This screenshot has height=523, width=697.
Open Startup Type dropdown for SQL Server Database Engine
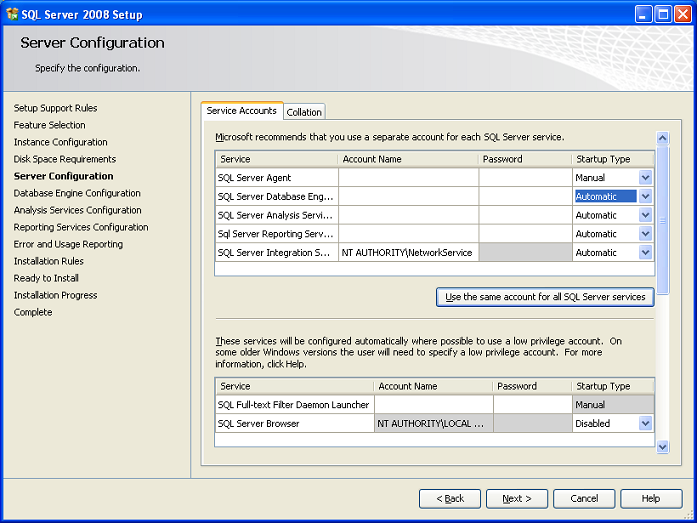pos(645,196)
